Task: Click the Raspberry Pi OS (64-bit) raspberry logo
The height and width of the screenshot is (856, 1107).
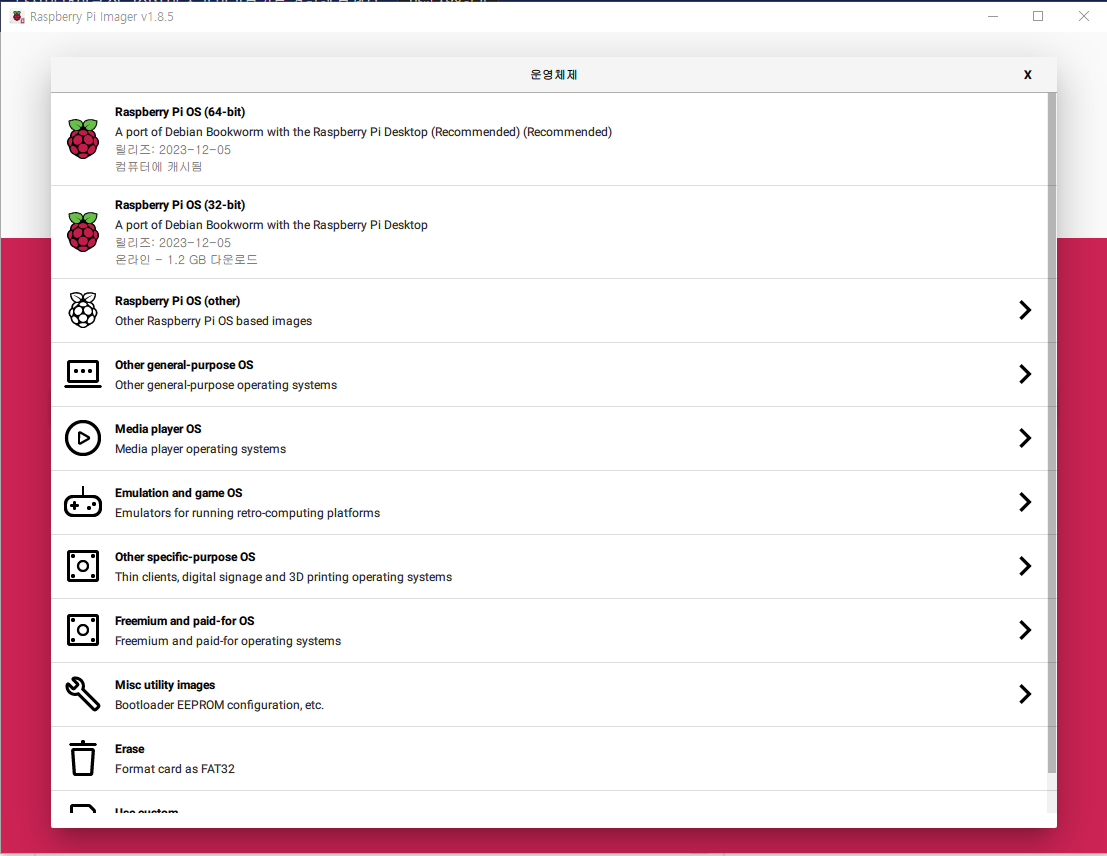Action: 83,139
